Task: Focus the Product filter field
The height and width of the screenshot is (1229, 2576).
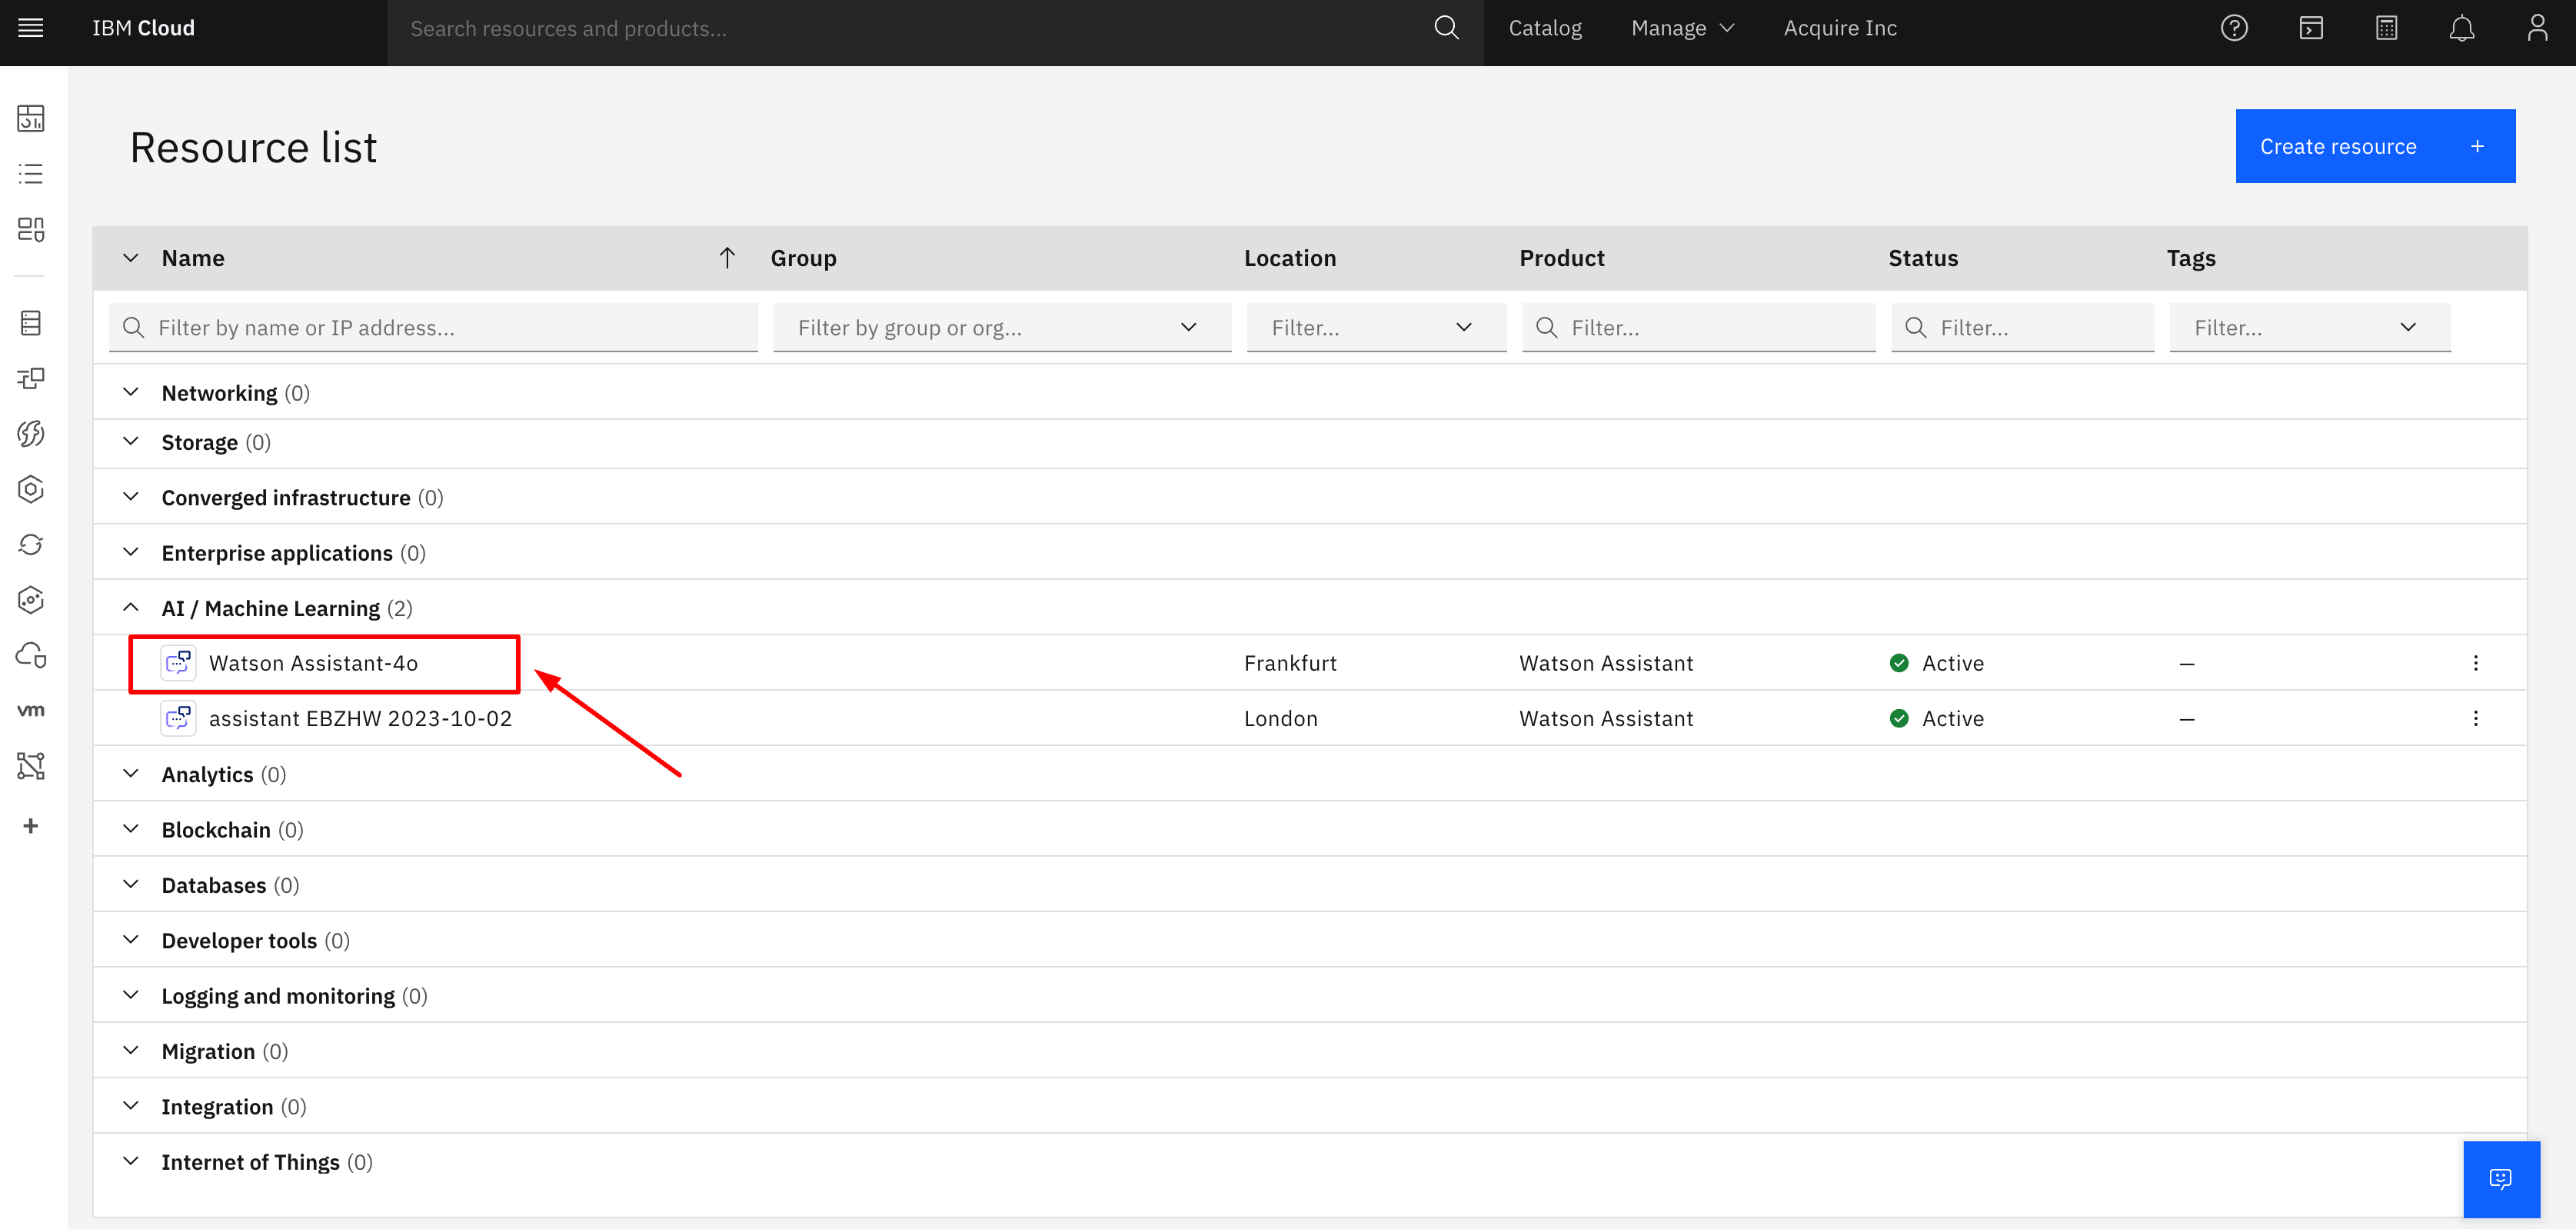Action: pos(1698,327)
